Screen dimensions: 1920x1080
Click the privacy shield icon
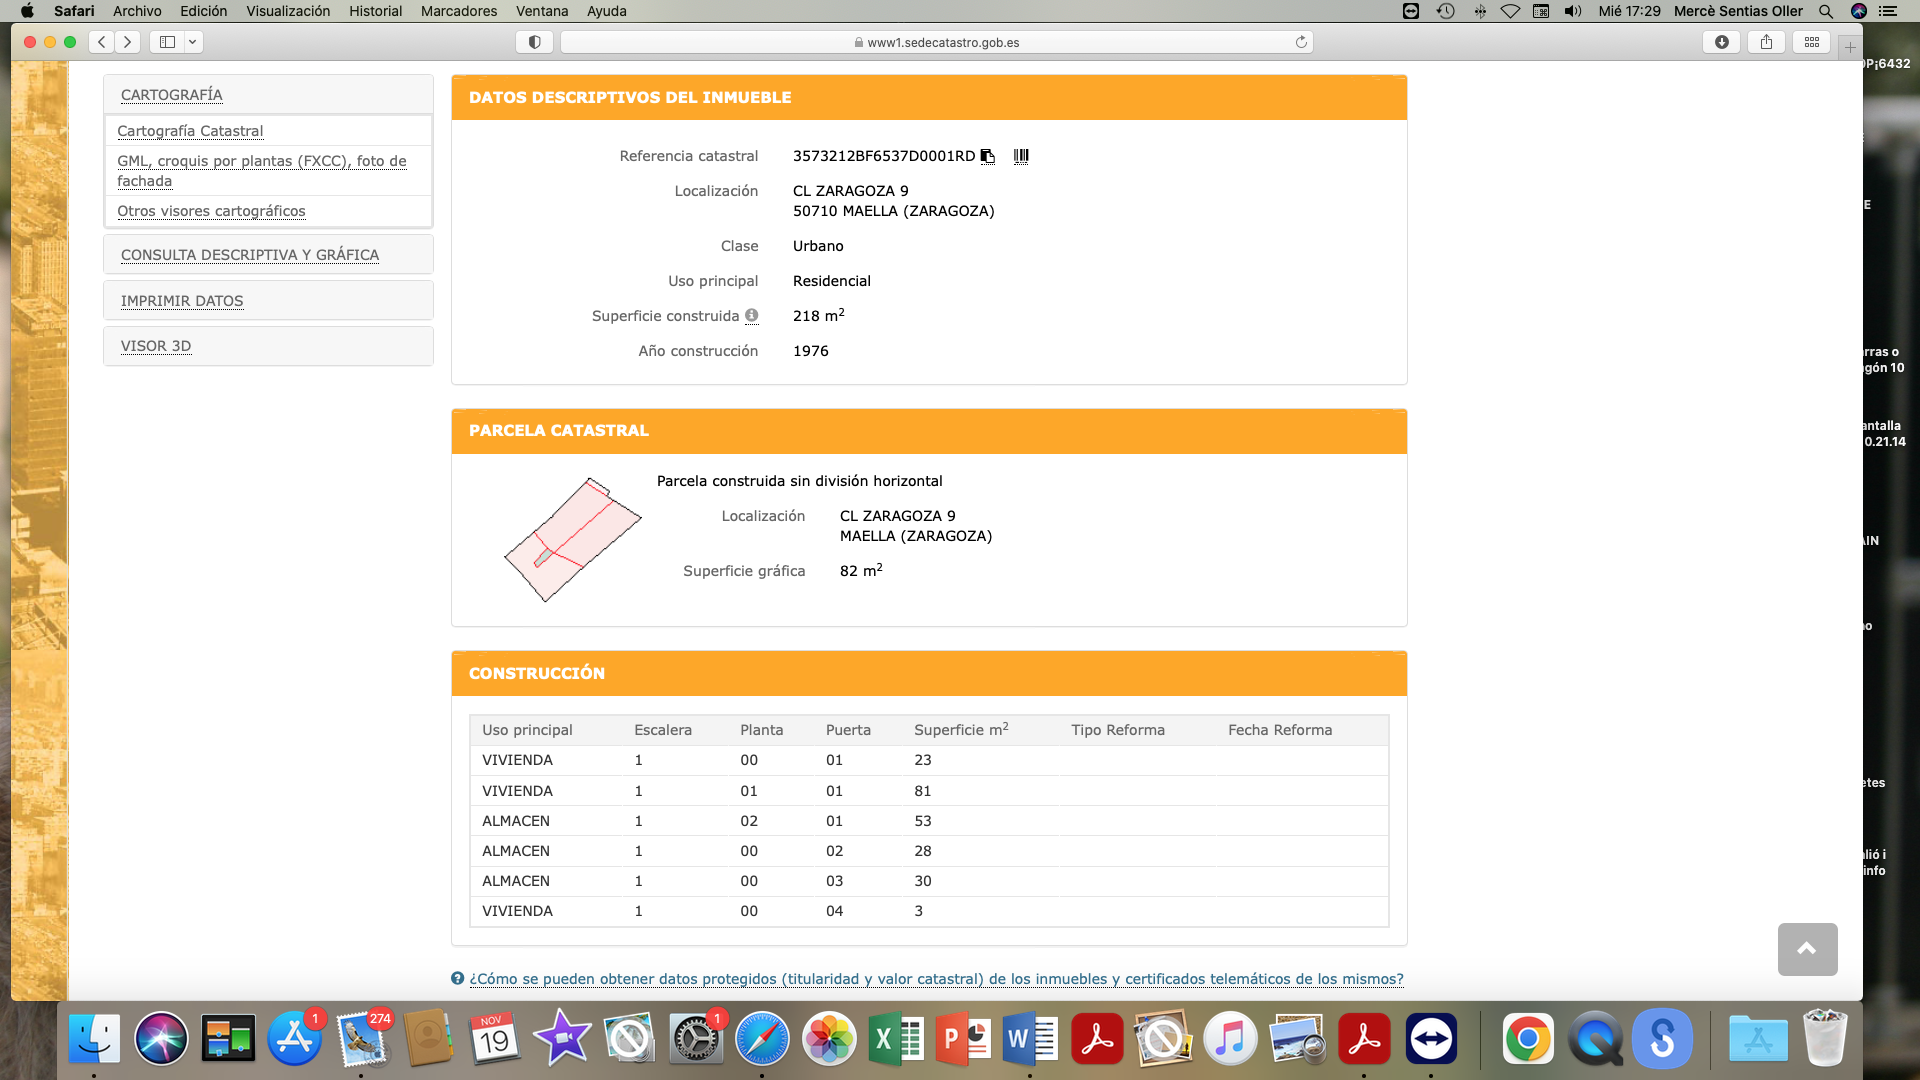pos(534,42)
